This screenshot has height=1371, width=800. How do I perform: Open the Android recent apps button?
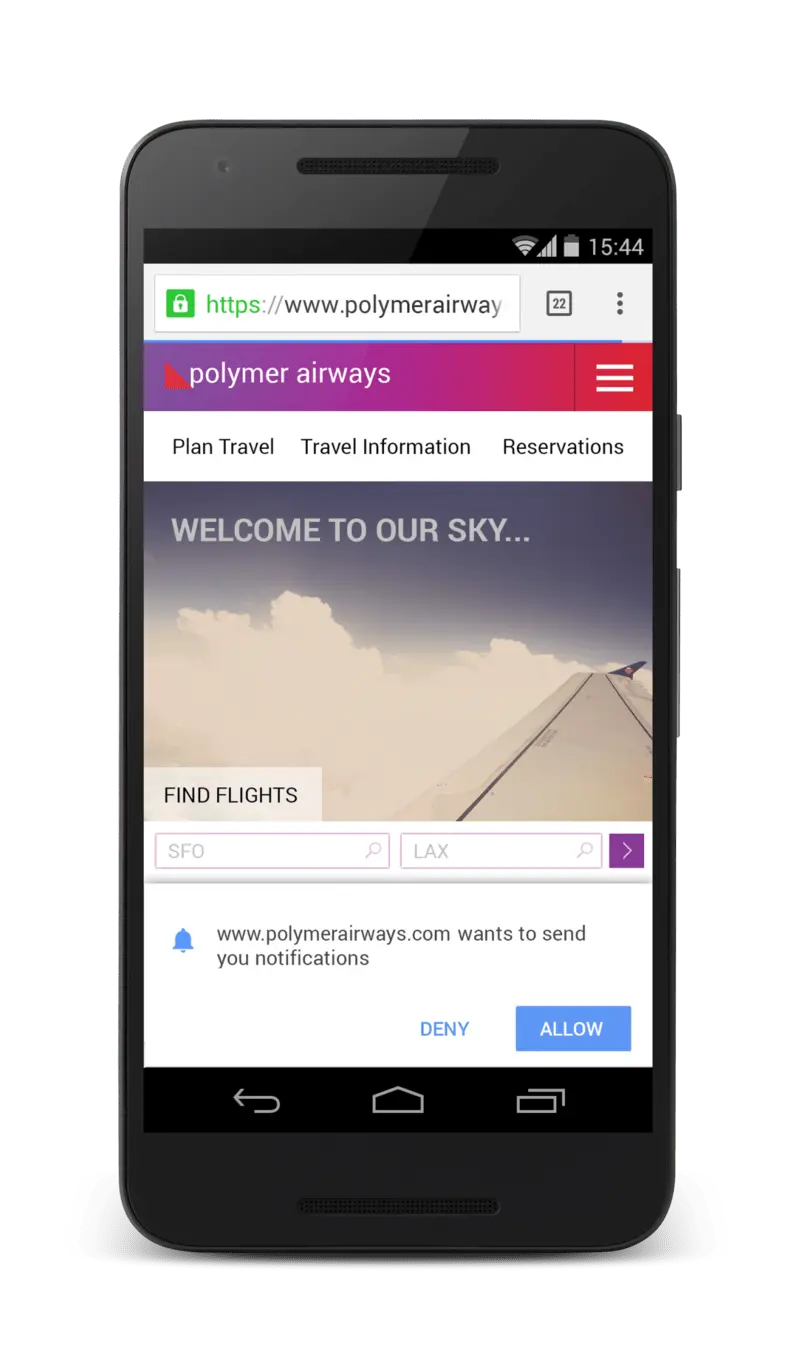[541, 1100]
